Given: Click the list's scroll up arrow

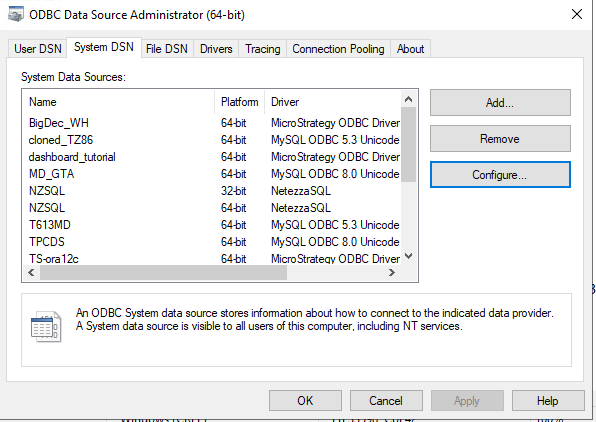Looking at the screenshot, I should pos(409,100).
